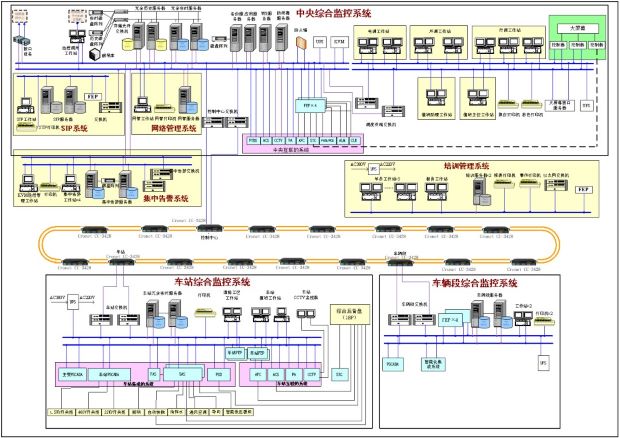Screen dimensions: 620x438
Task: Click the UPS box in 车站综合监控系统
Action: tap(72, 302)
